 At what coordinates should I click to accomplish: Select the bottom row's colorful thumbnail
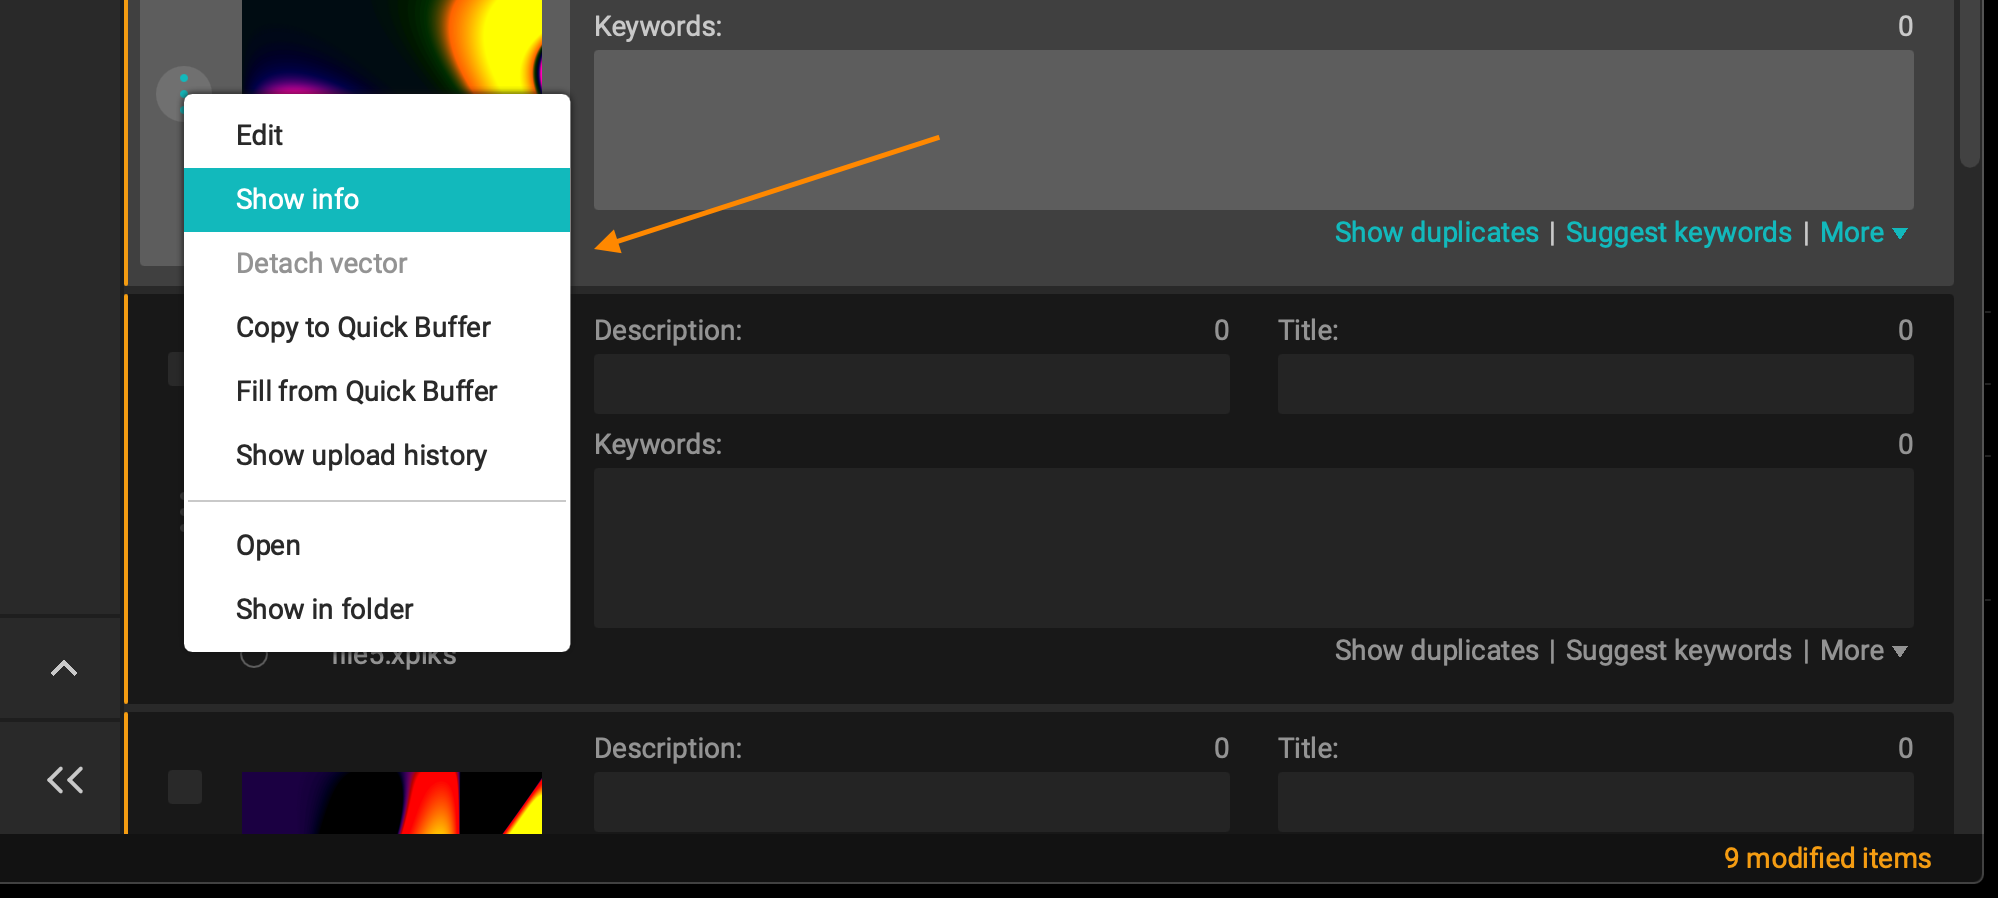click(x=391, y=802)
